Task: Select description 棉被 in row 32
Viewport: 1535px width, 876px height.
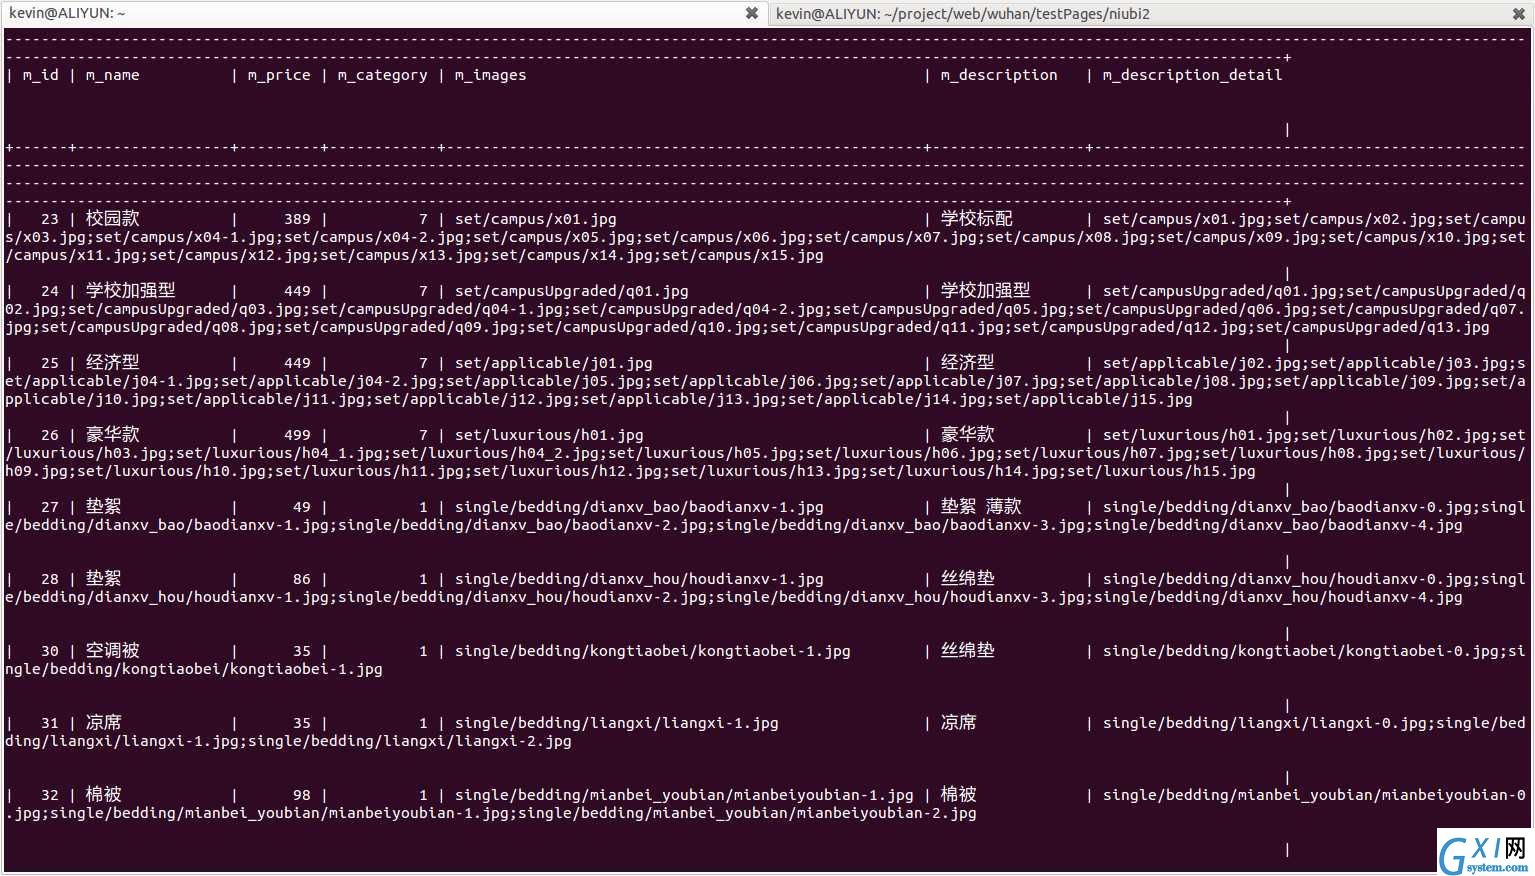Action: point(958,794)
